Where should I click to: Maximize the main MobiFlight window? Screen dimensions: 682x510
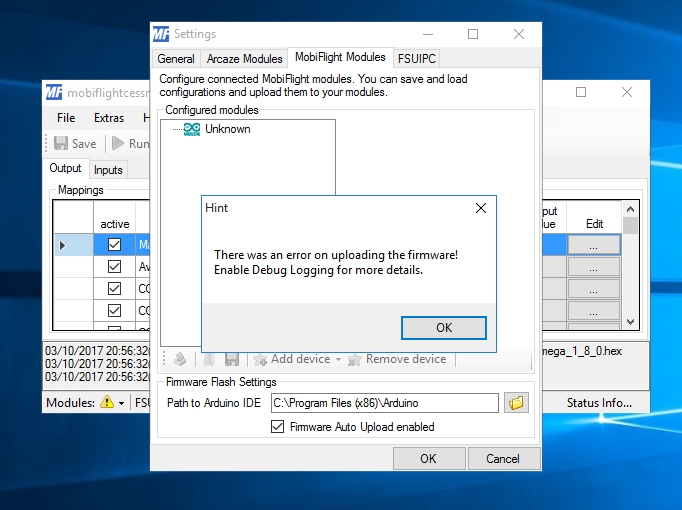coord(581,92)
